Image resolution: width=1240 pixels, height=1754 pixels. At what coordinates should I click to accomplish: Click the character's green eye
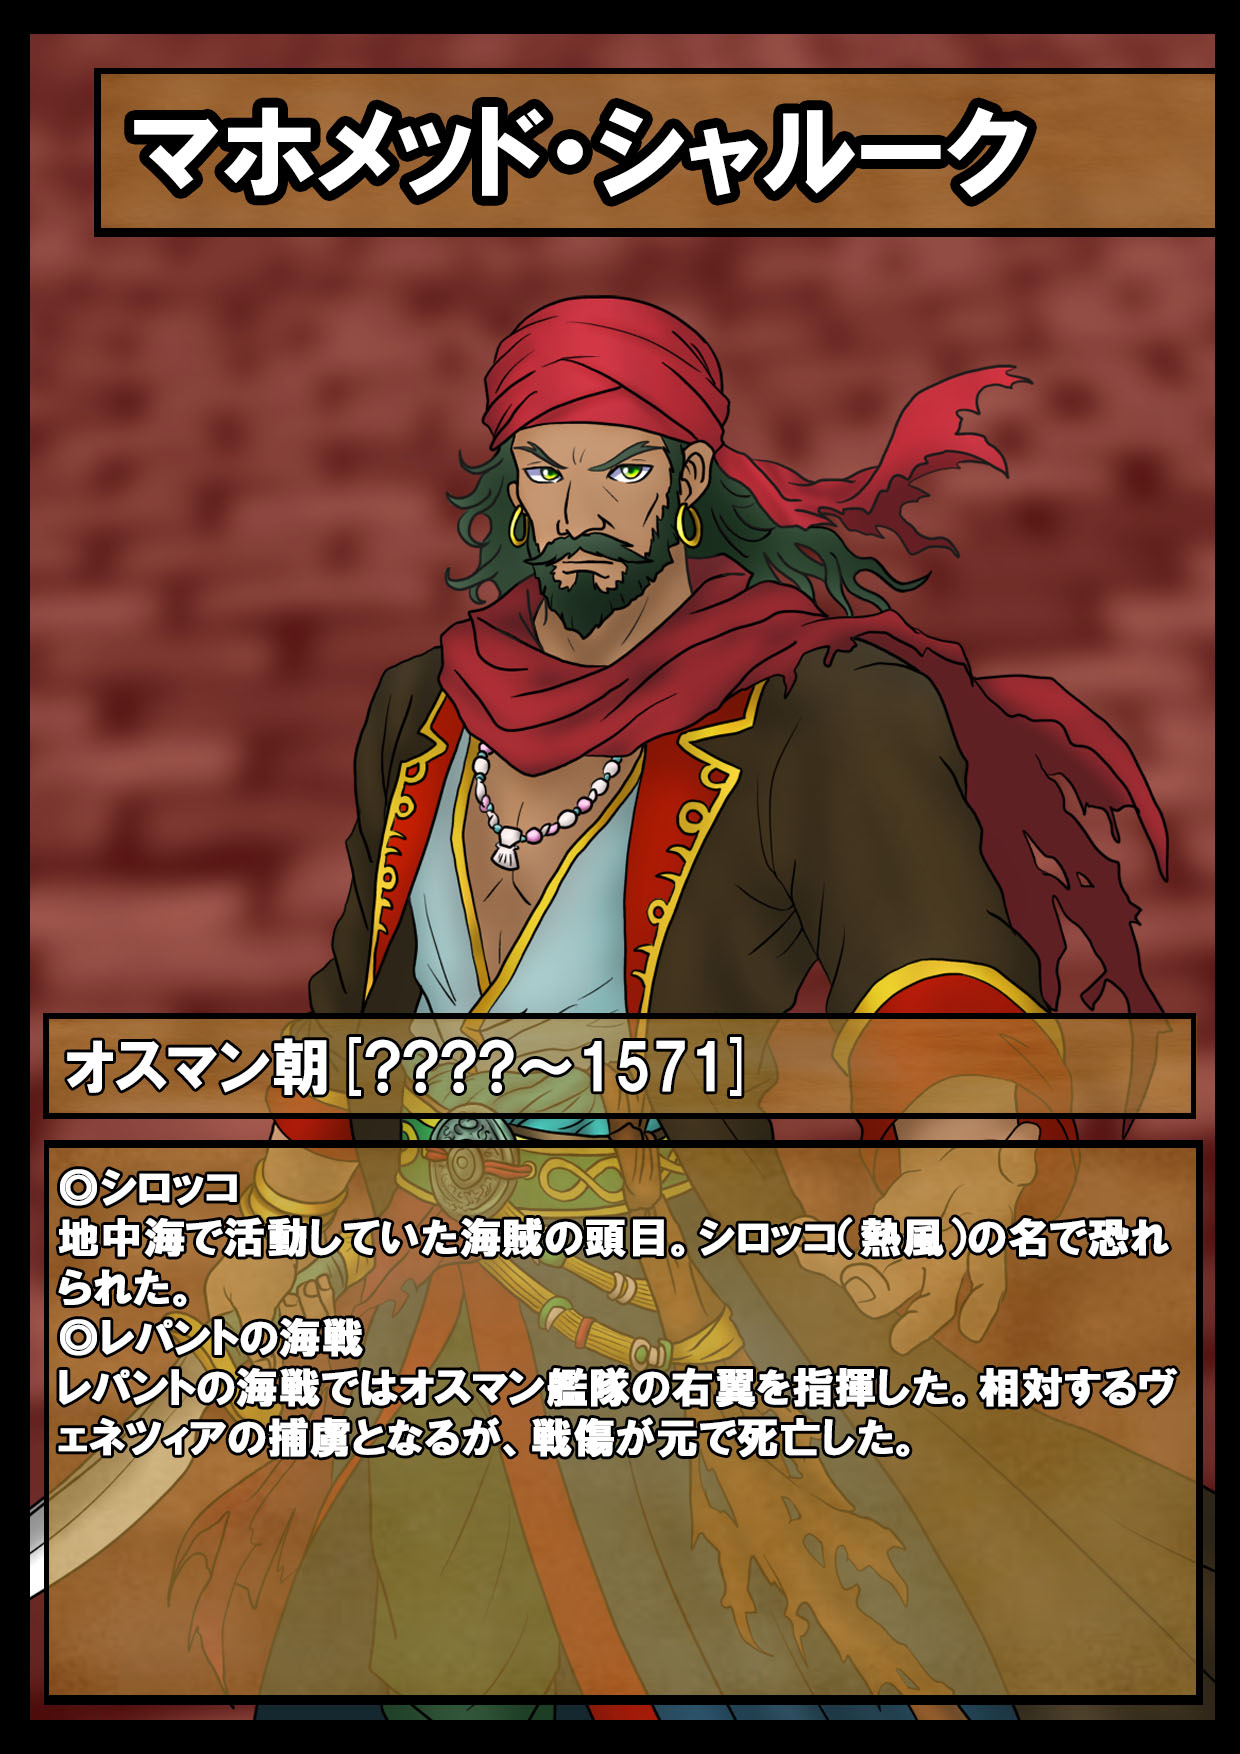(x=629, y=471)
